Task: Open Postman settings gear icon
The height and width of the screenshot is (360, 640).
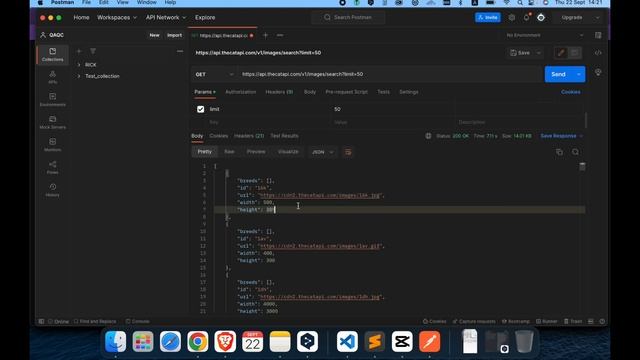Action: click(512, 18)
